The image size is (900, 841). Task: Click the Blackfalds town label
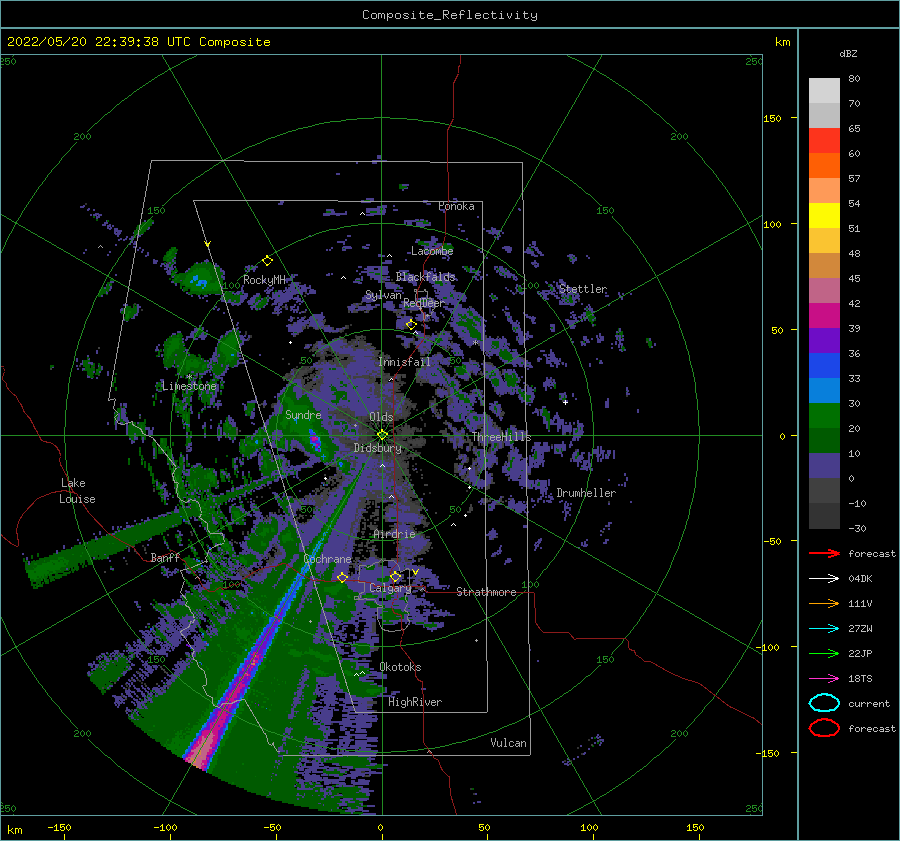[425, 277]
